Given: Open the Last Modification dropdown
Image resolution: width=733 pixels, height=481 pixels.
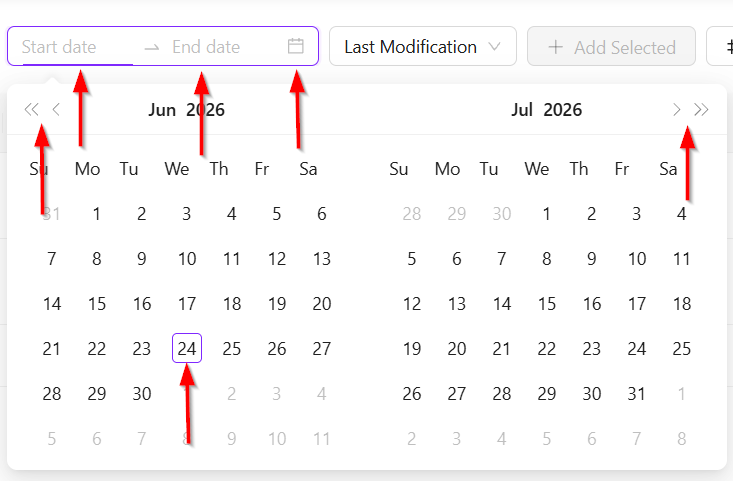Looking at the screenshot, I should (x=423, y=46).
